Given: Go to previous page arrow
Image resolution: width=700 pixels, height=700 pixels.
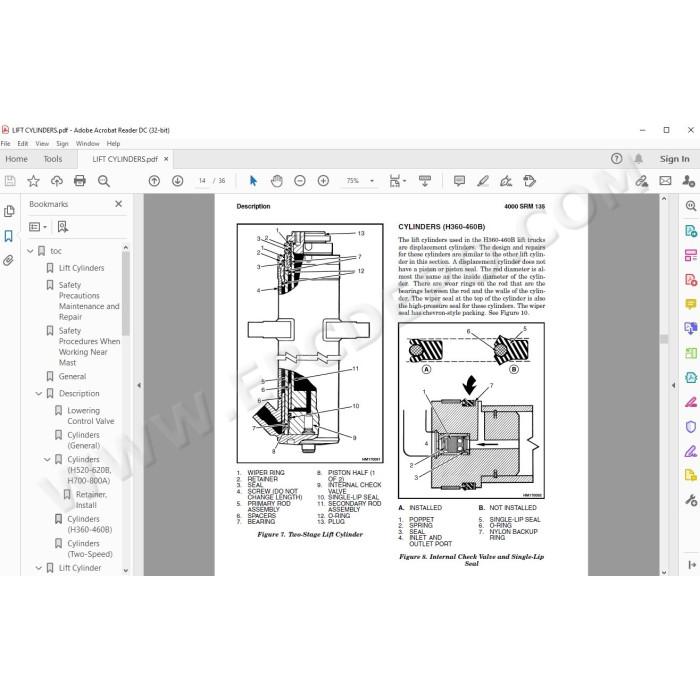Looking at the screenshot, I should 154,181.
